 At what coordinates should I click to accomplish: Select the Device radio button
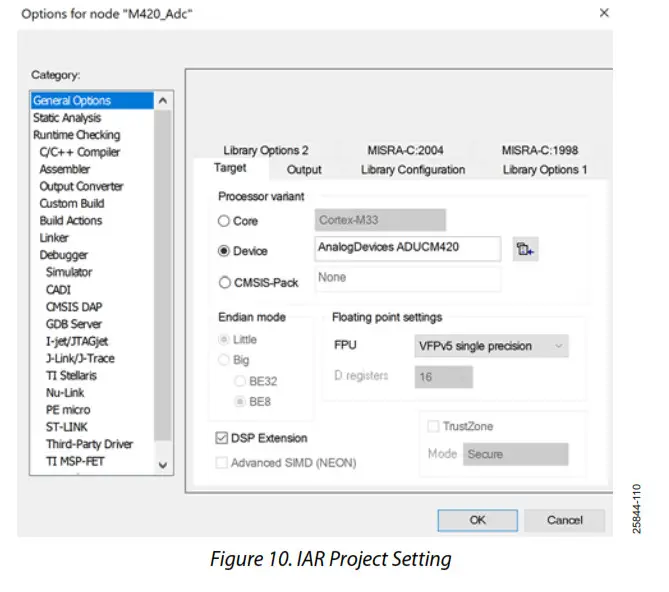(x=224, y=251)
